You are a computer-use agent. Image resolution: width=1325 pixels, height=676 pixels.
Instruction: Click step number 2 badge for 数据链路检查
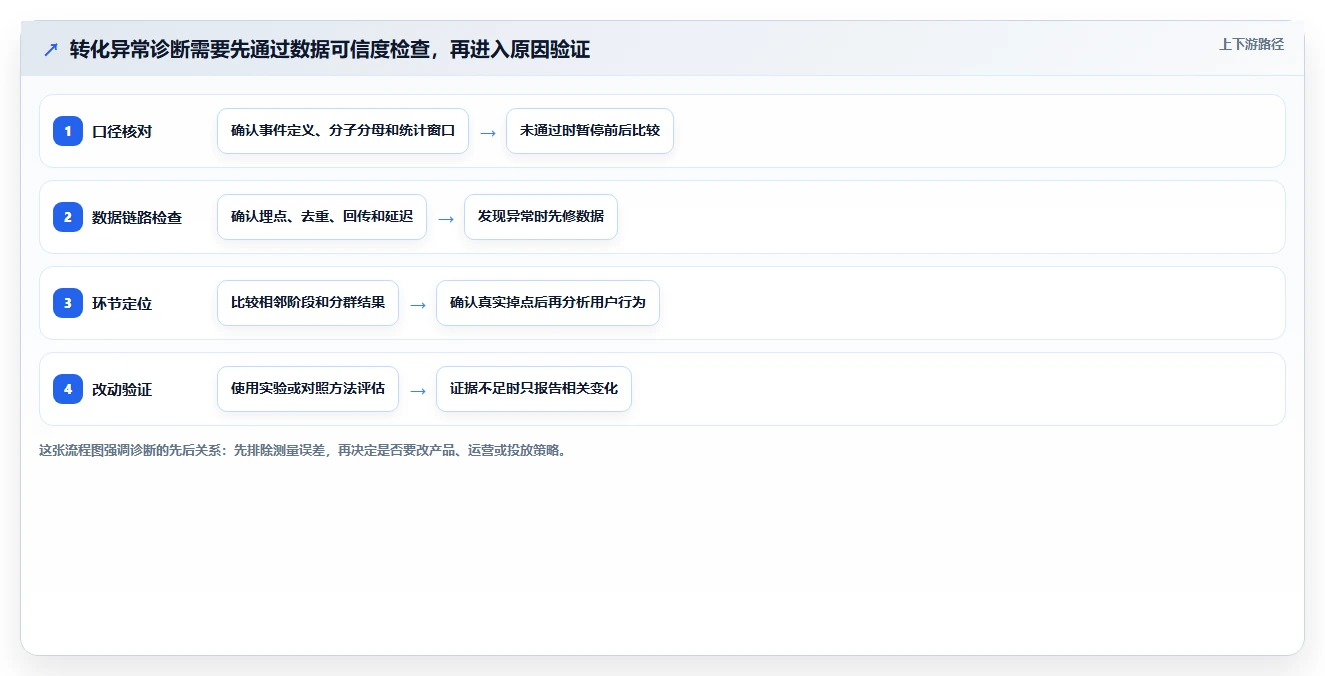point(68,217)
